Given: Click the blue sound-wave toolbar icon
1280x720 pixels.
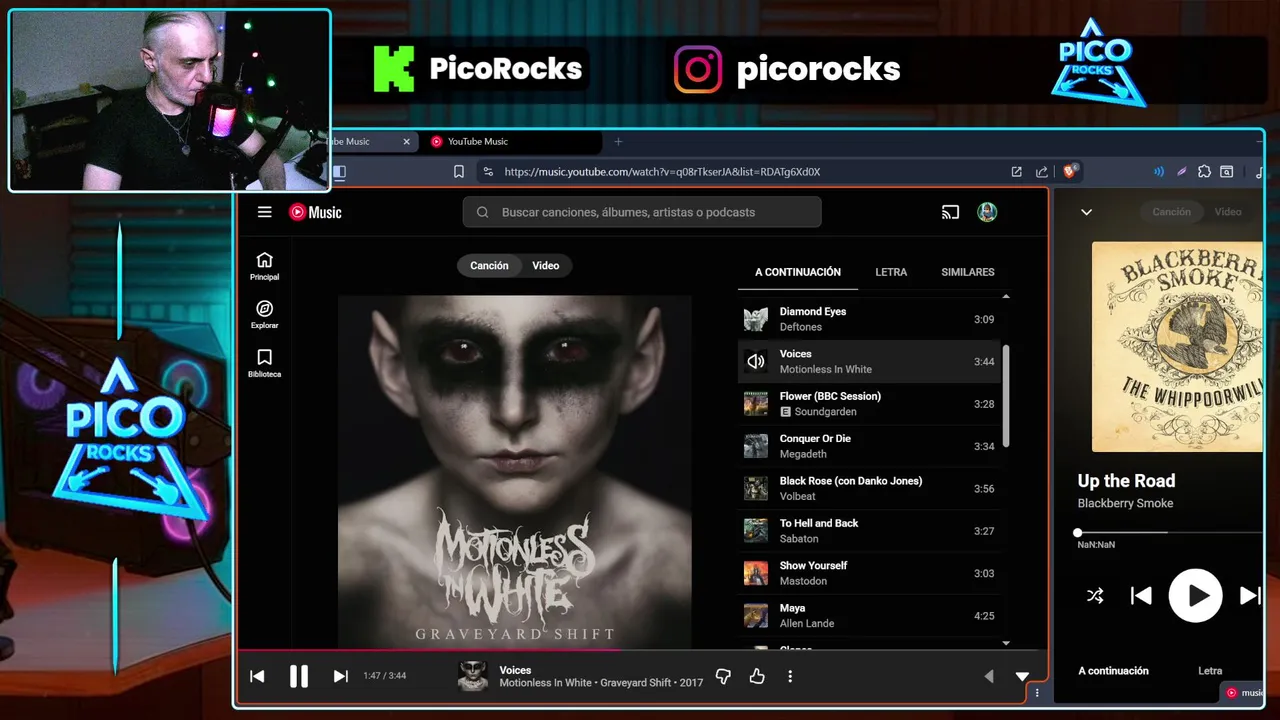Looking at the screenshot, I should pyautogui.click(x=1158, y=171).
